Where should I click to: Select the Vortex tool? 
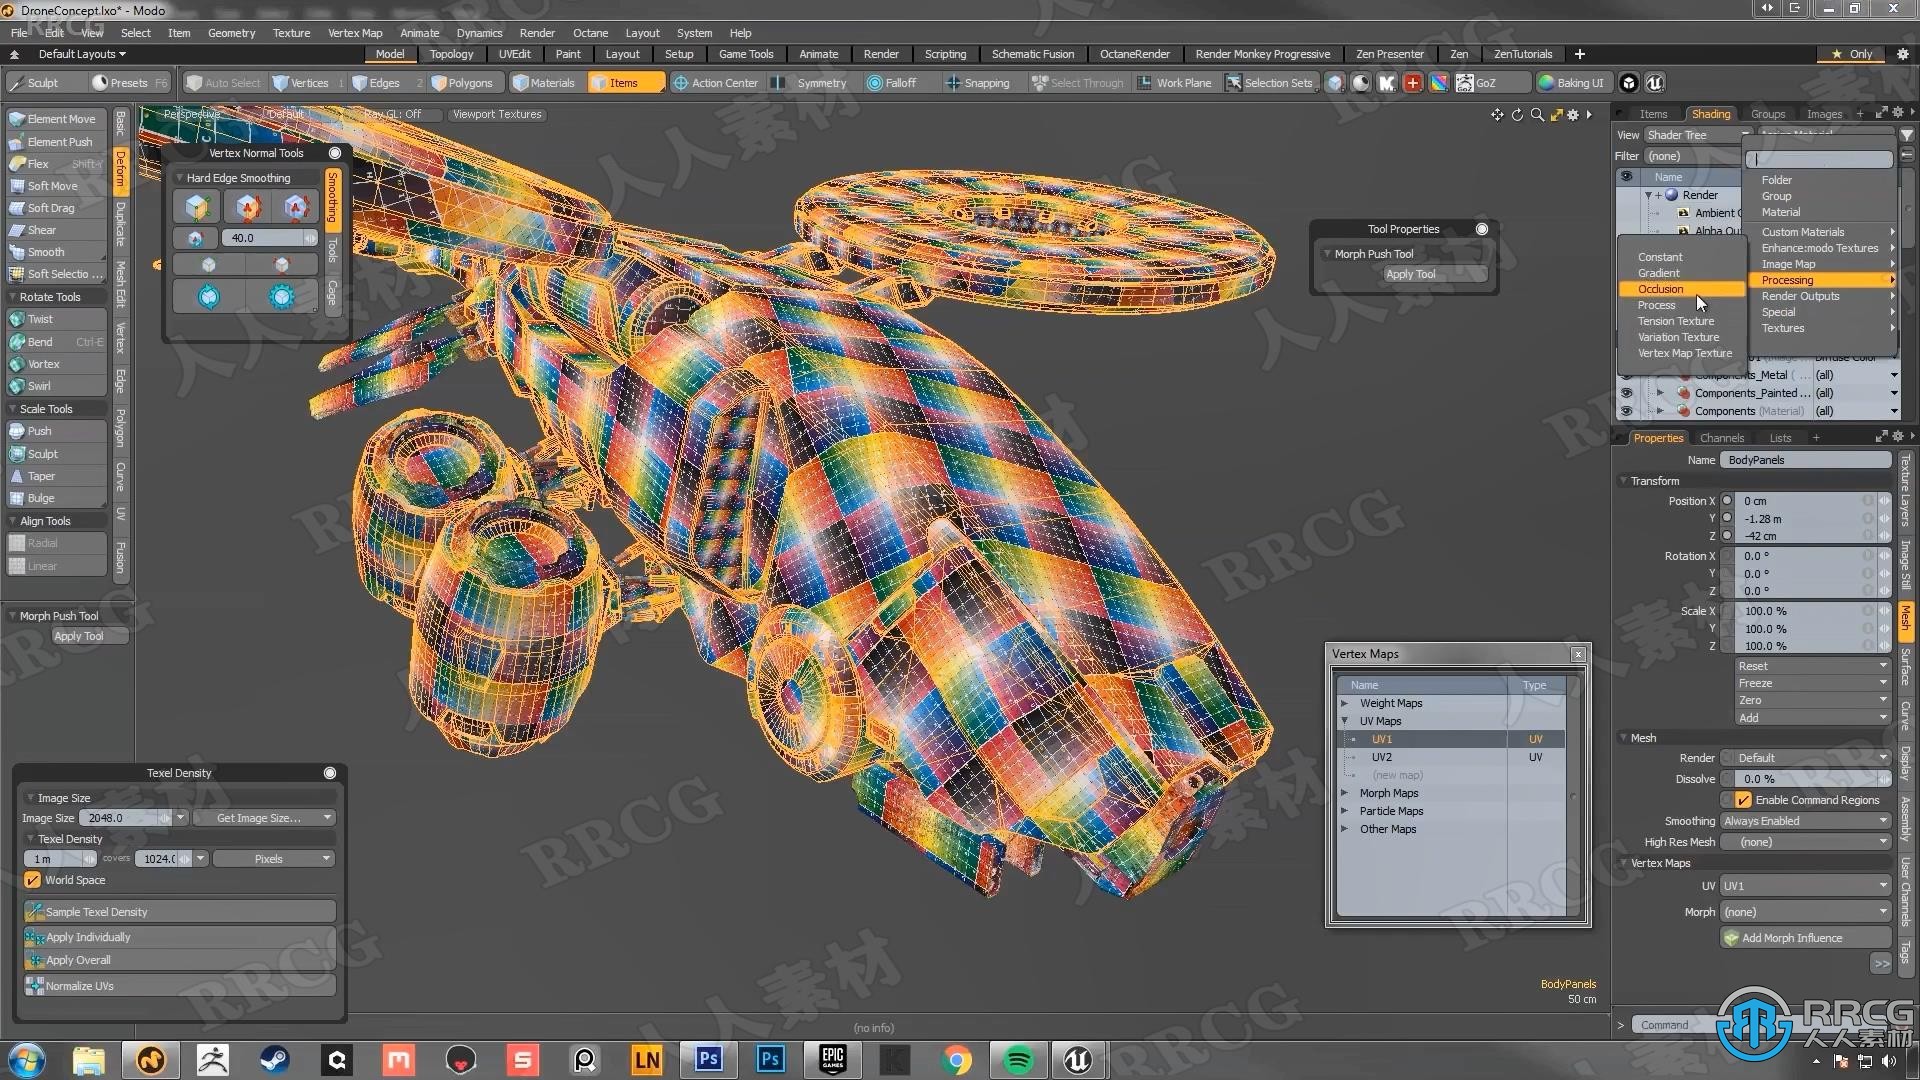pos(56,364)
